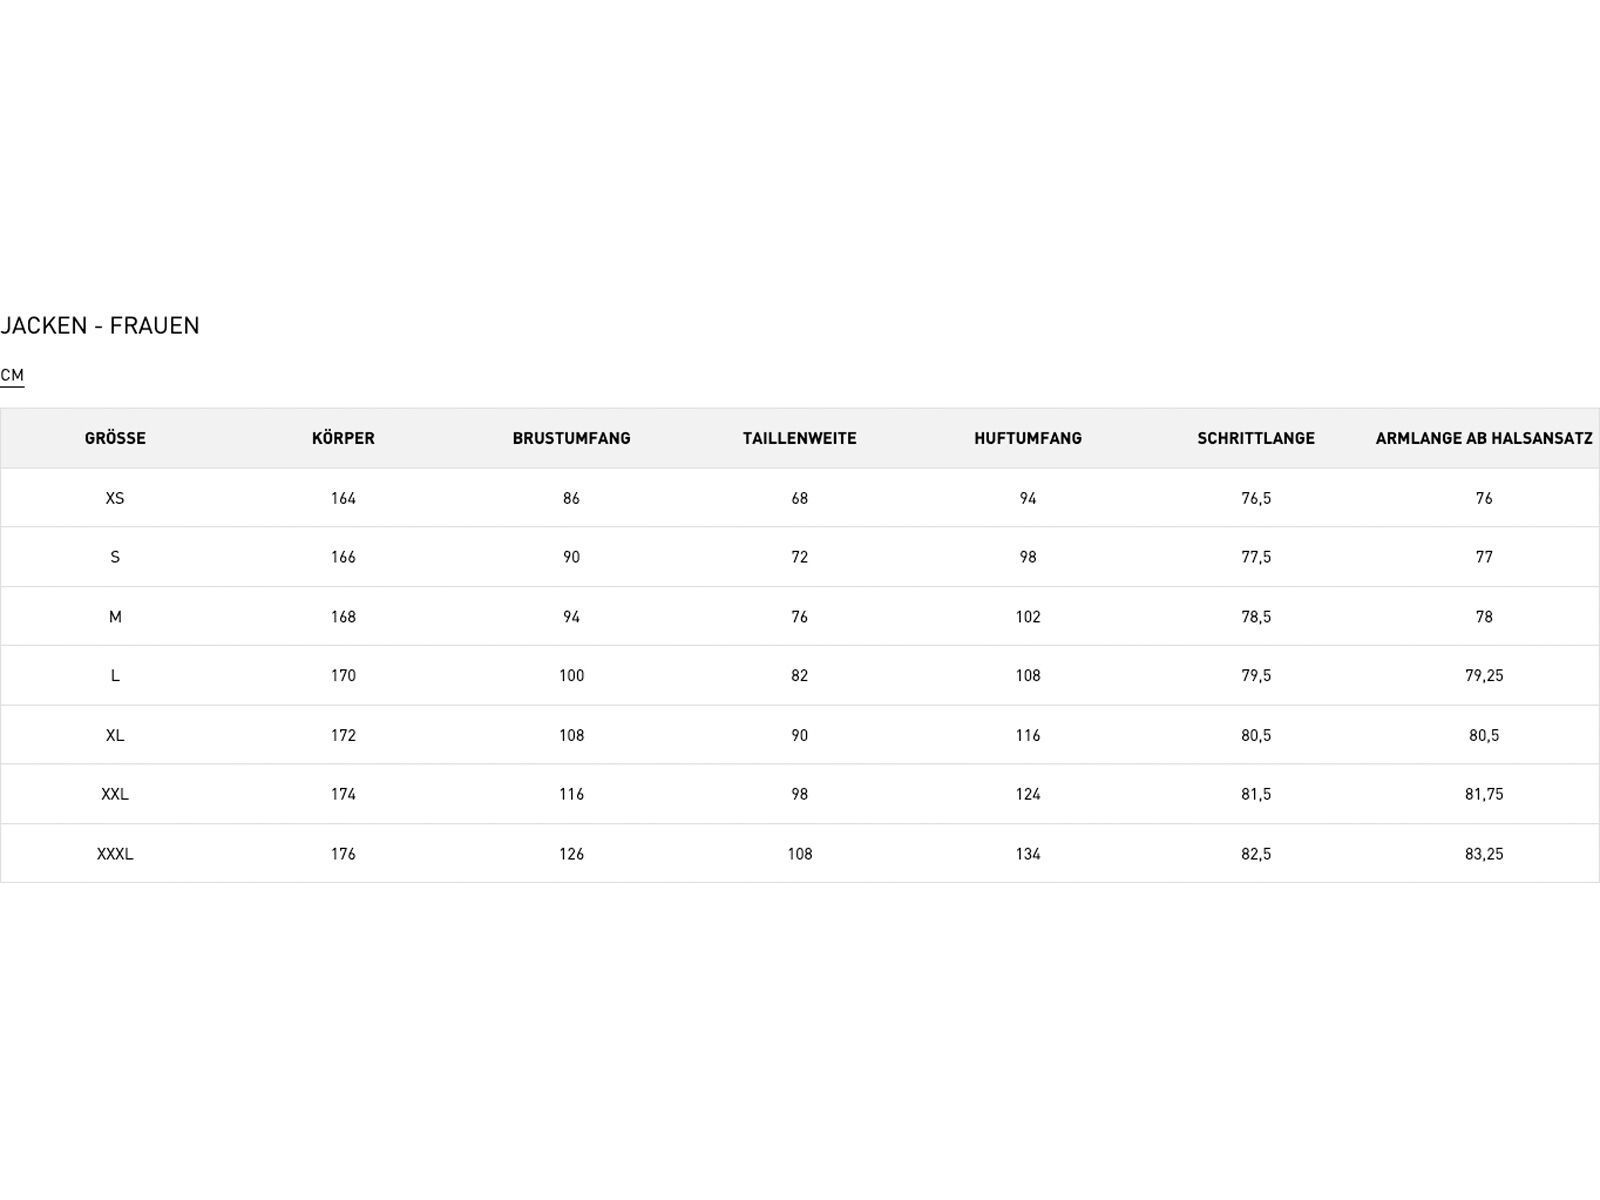Click the KÖRPER column header
Viewport: 1600px width, 1200px height.
[x=343, y=438]
